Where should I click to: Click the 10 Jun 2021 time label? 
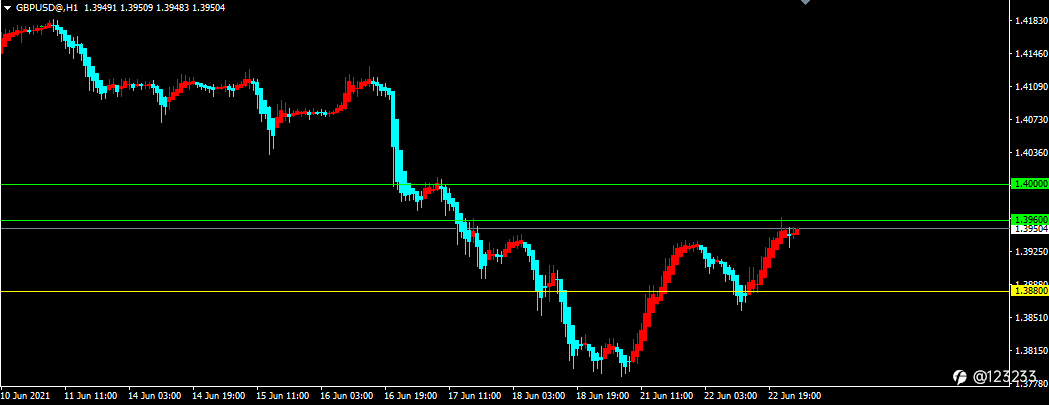(x=25, y=396)
